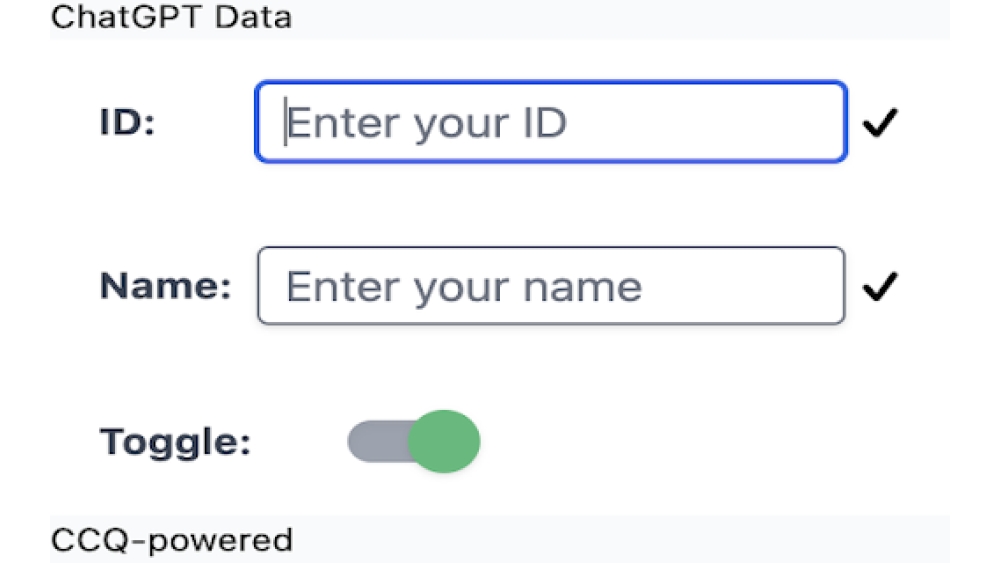Image resolution: width=1000 pixels, height=563 pixels.
Task: Click into the "Enter your name" text box
Action: tap(550, 286)
